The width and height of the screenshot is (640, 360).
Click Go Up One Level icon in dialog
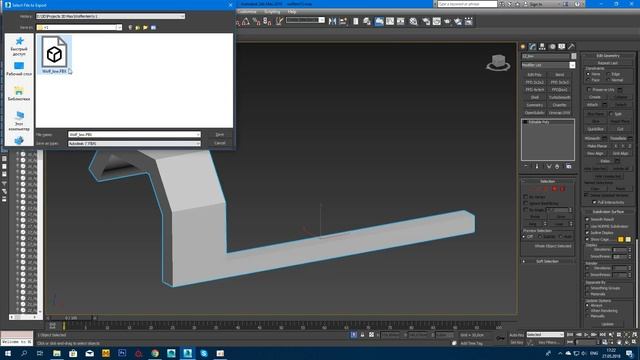[x=138, y=27]
